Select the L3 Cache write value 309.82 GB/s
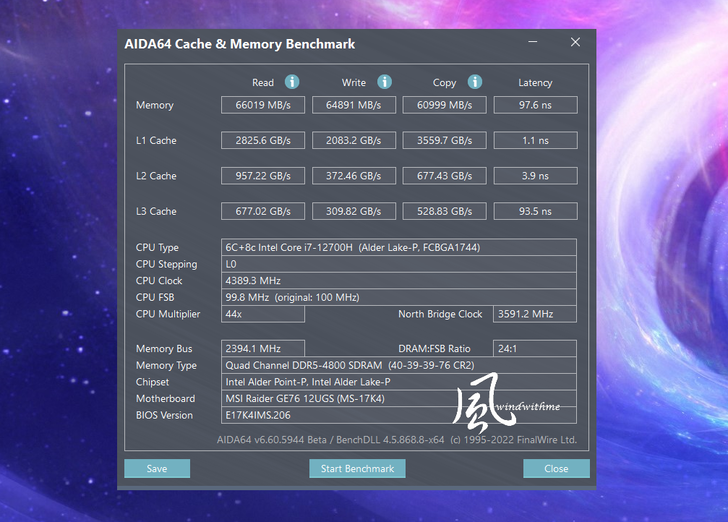Screen dimensions: 728x522 [354, 211]
